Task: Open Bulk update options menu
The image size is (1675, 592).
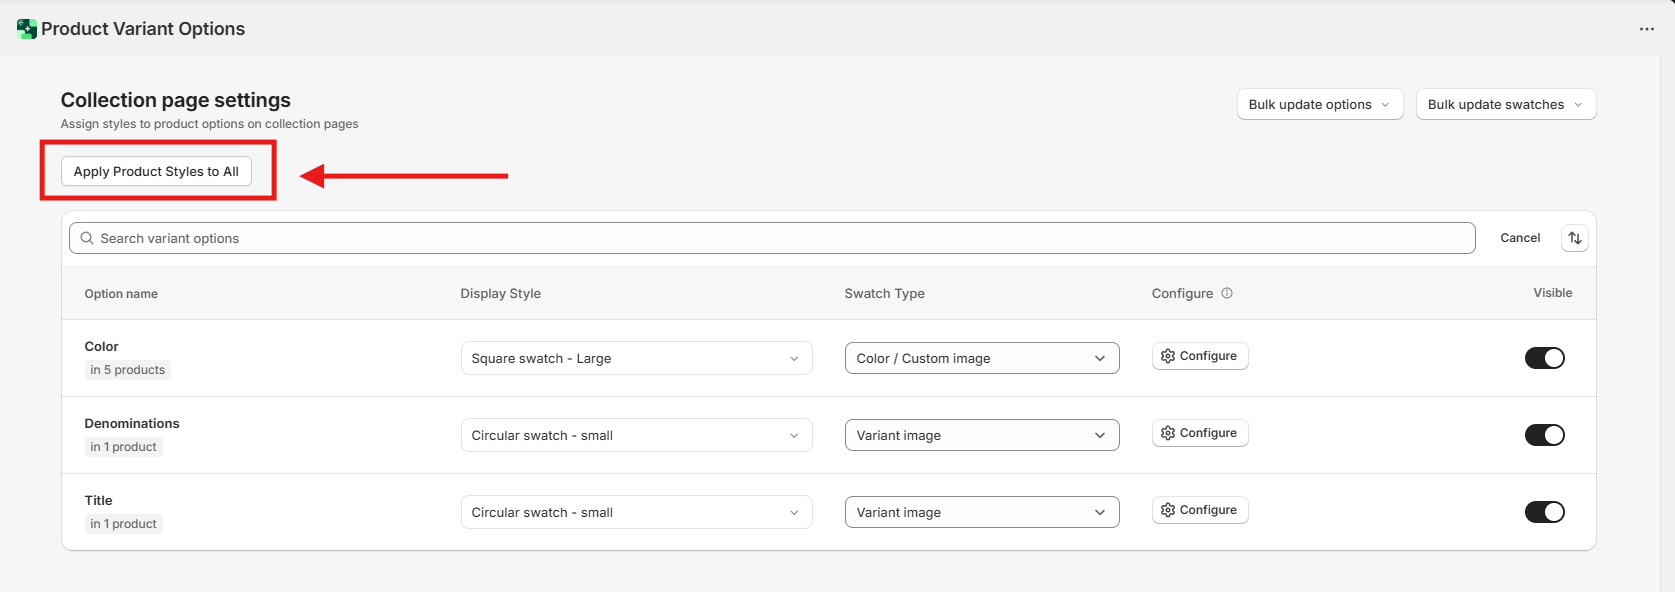Action: point(1319,104)
